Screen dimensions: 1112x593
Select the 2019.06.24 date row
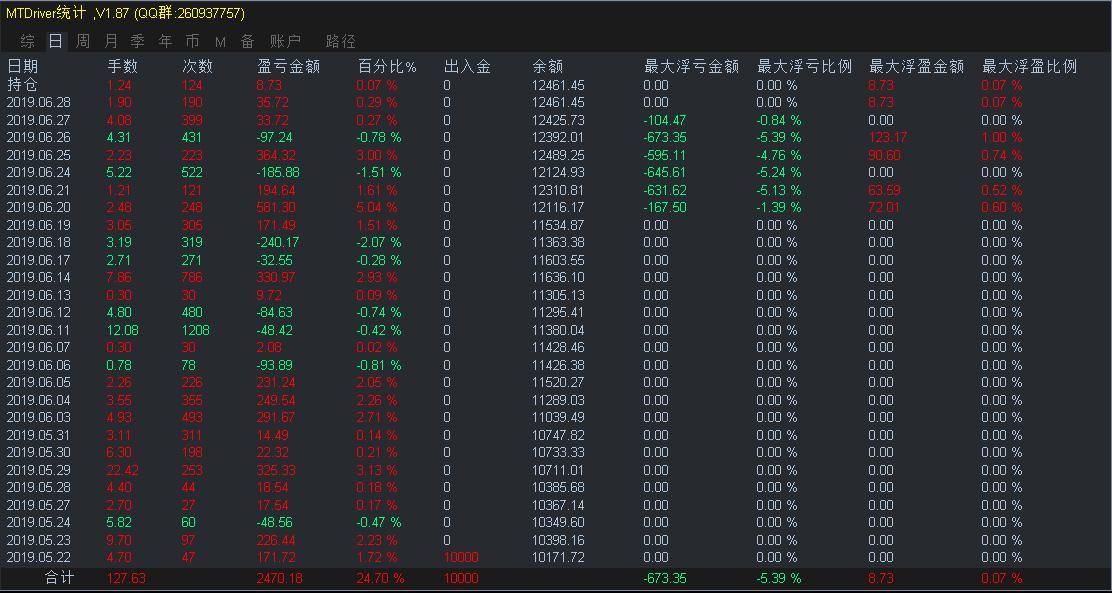(x=38, y=172)
